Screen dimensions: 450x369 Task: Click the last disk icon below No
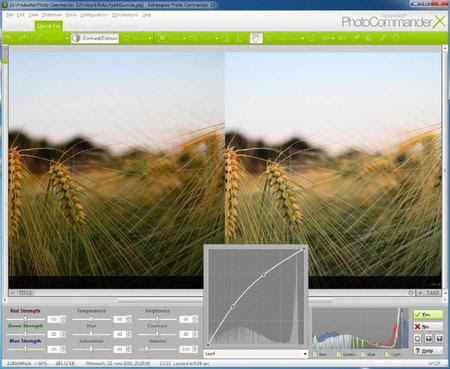tap(439, 339)
